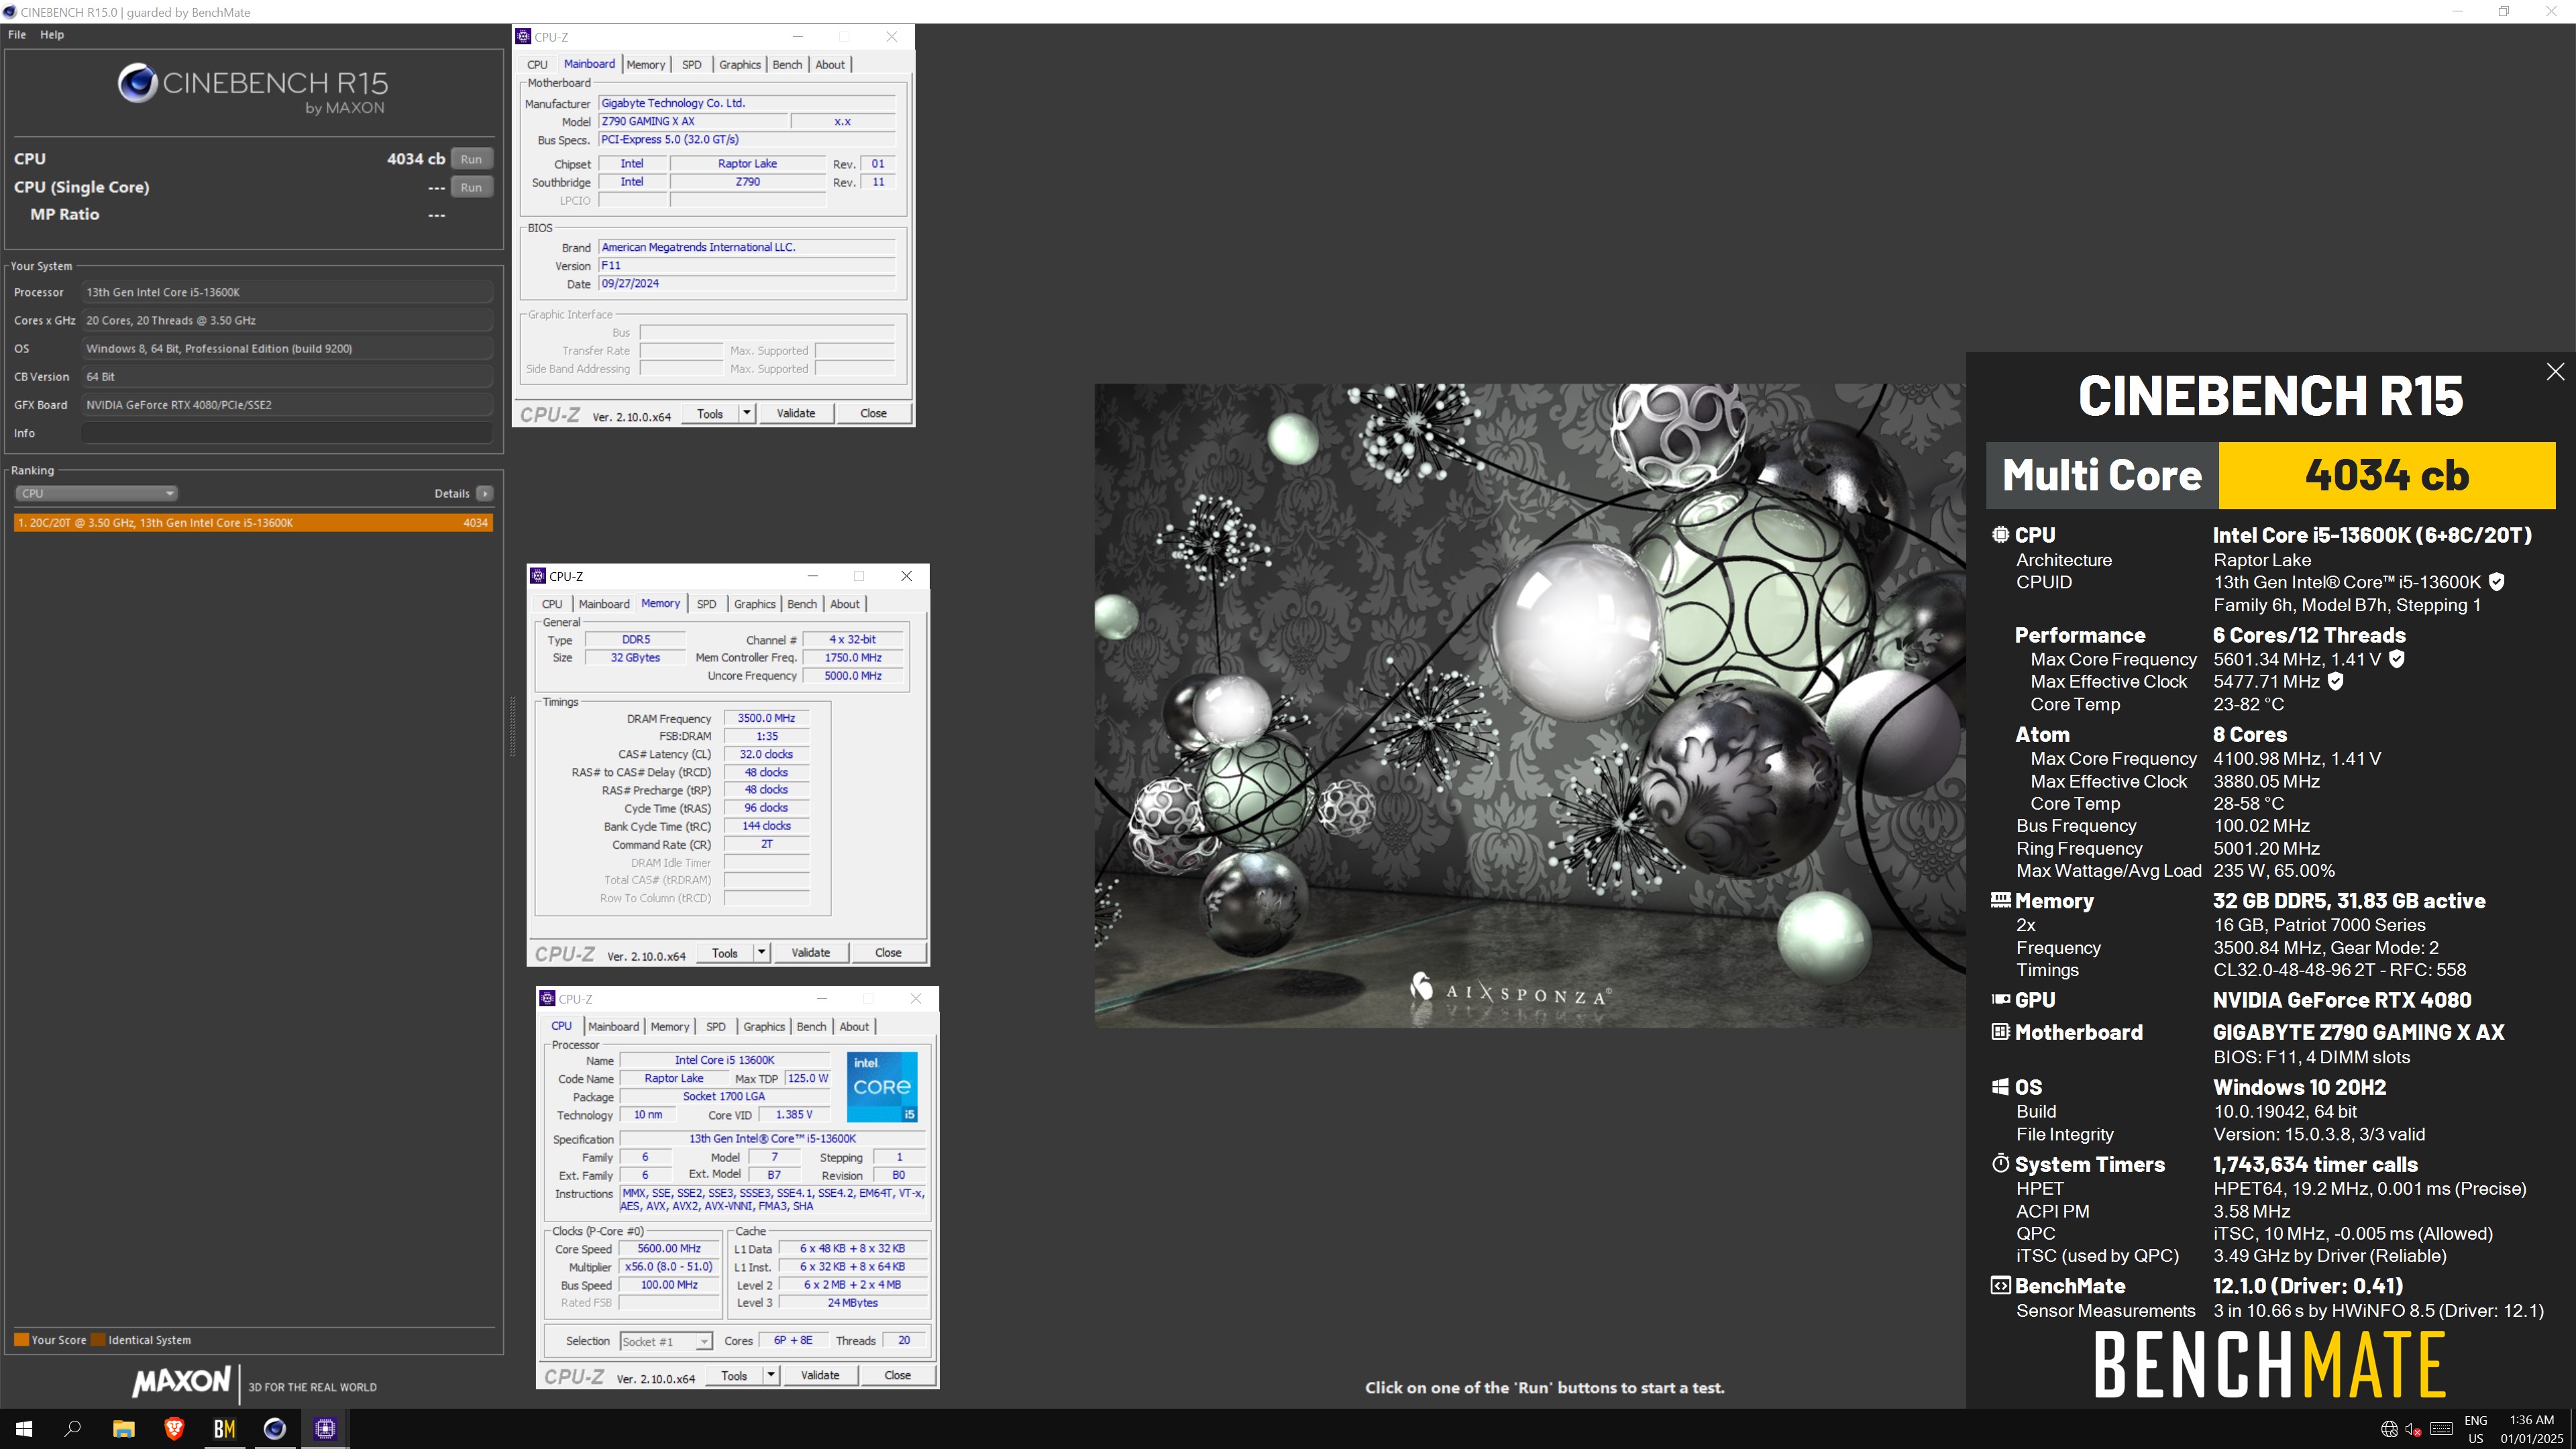
Task: Launch Brave browser from taskbar
Action: [174, 1429]
